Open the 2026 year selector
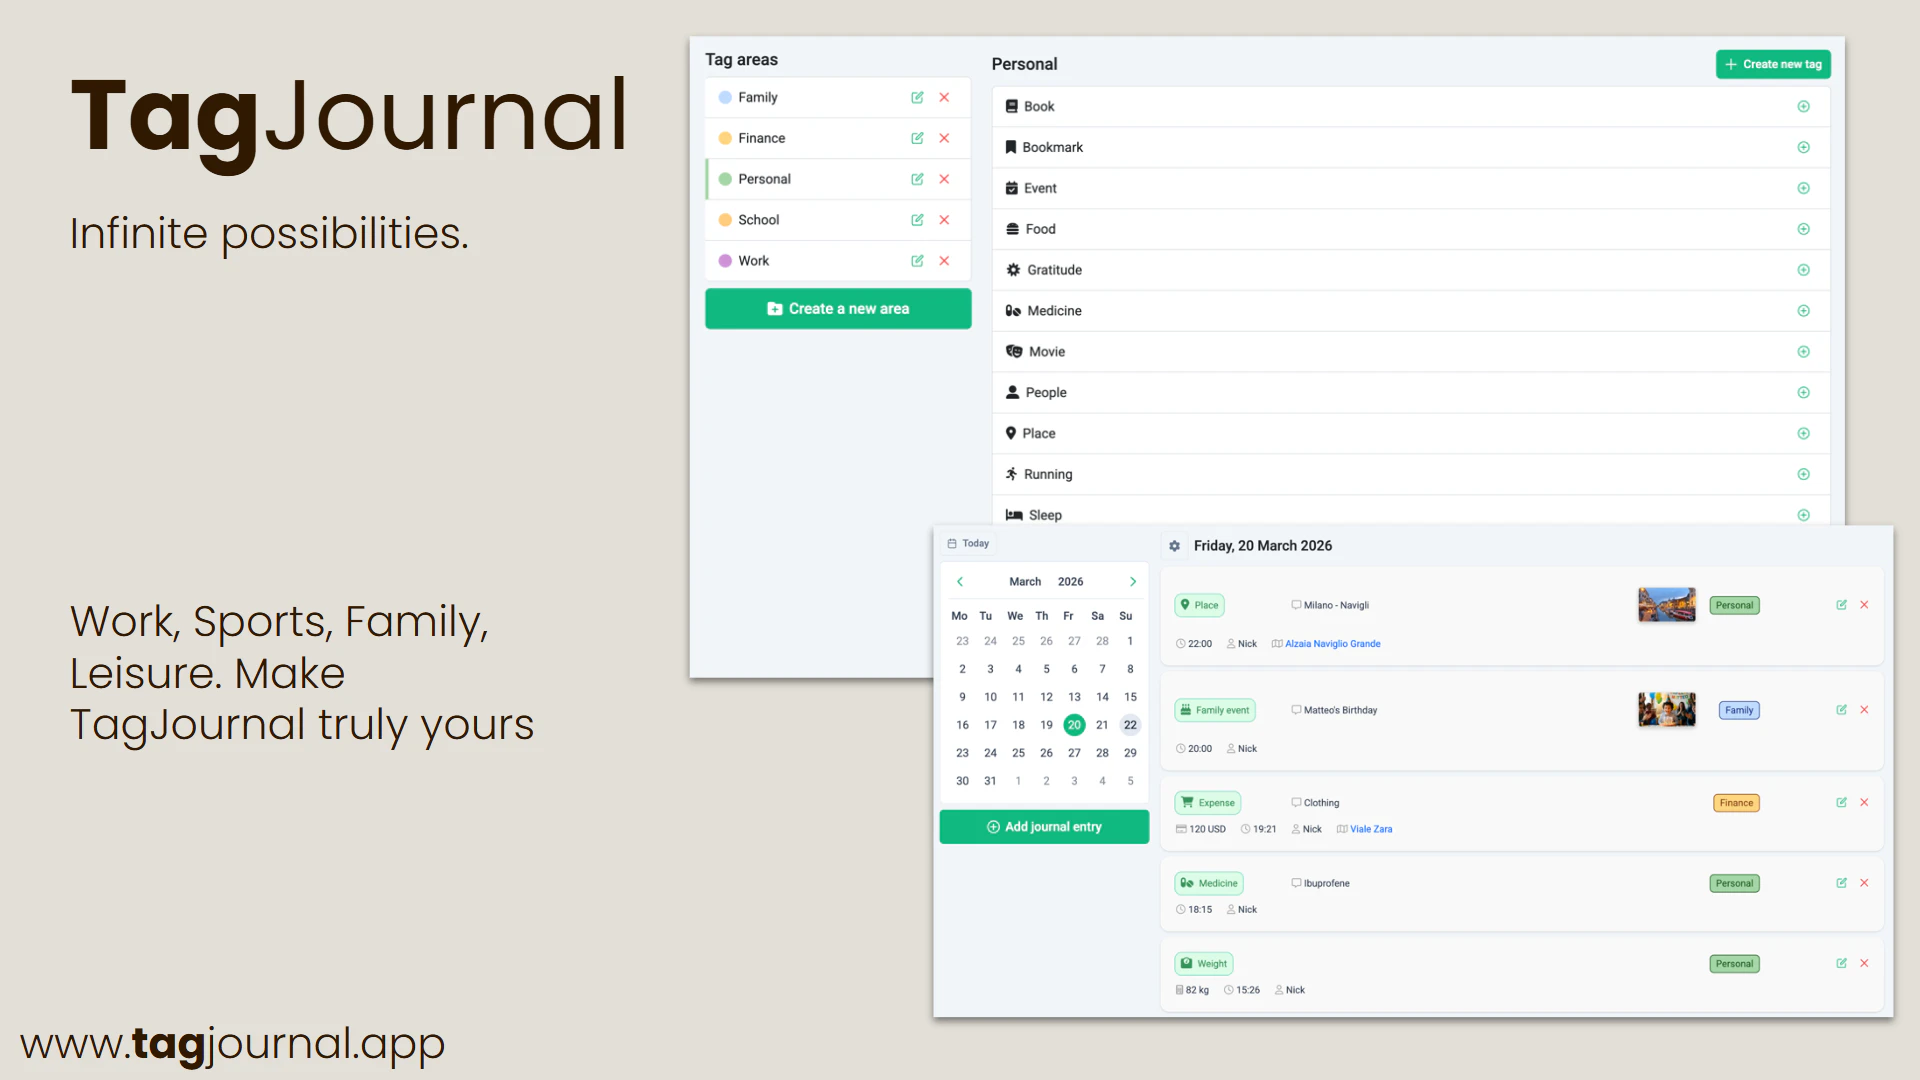This screenshot has height=1080, width=1920. [x=1071, y=582]
